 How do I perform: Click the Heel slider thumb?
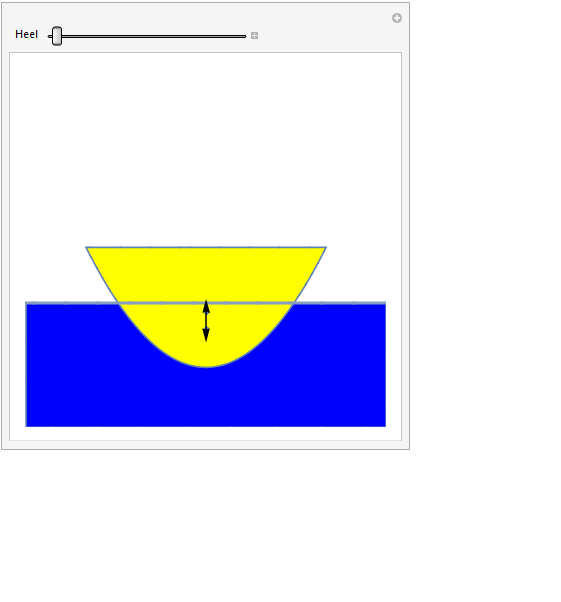57,36
